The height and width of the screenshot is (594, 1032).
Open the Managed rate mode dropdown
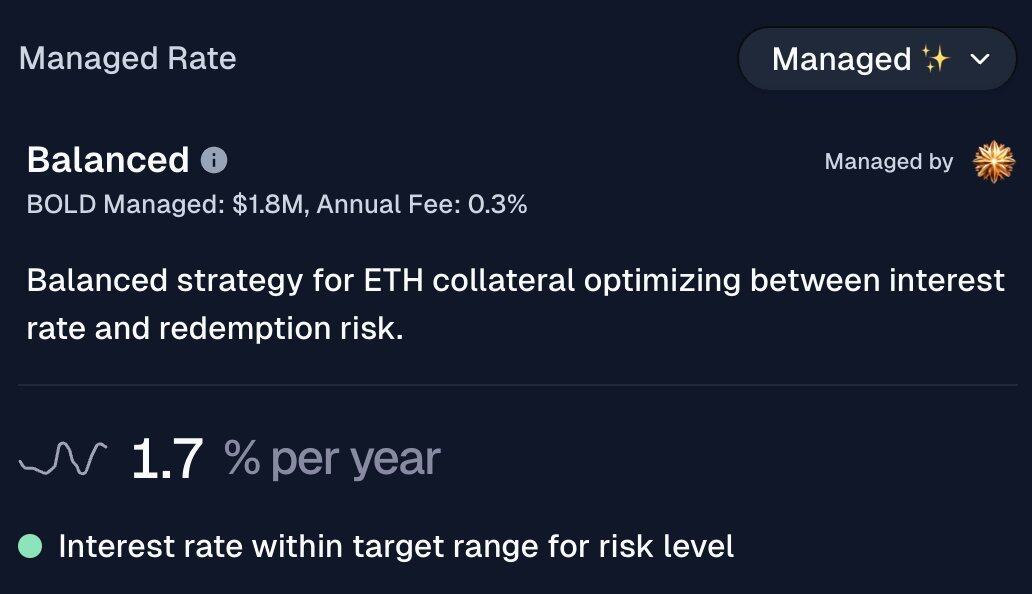pos(877,59)
